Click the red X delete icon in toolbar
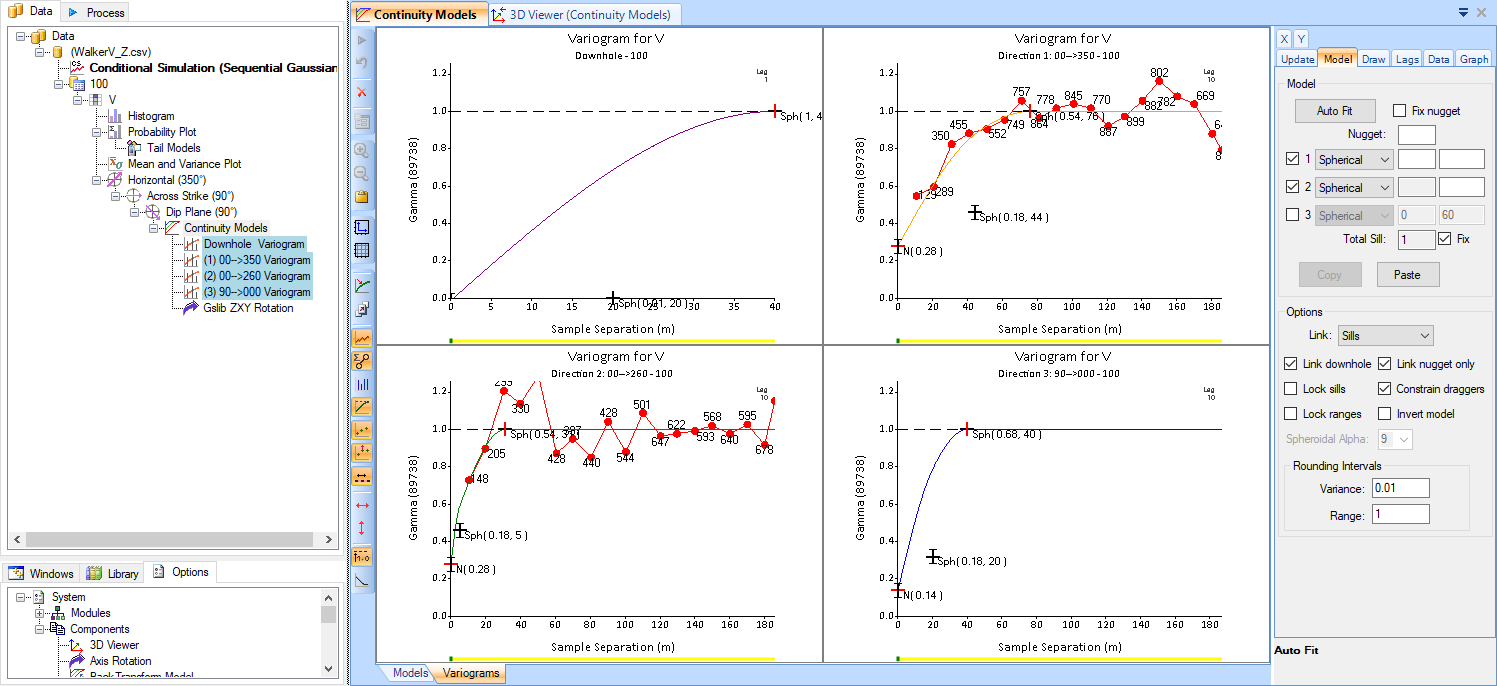 pyautogui.click(x=362, y=92)
